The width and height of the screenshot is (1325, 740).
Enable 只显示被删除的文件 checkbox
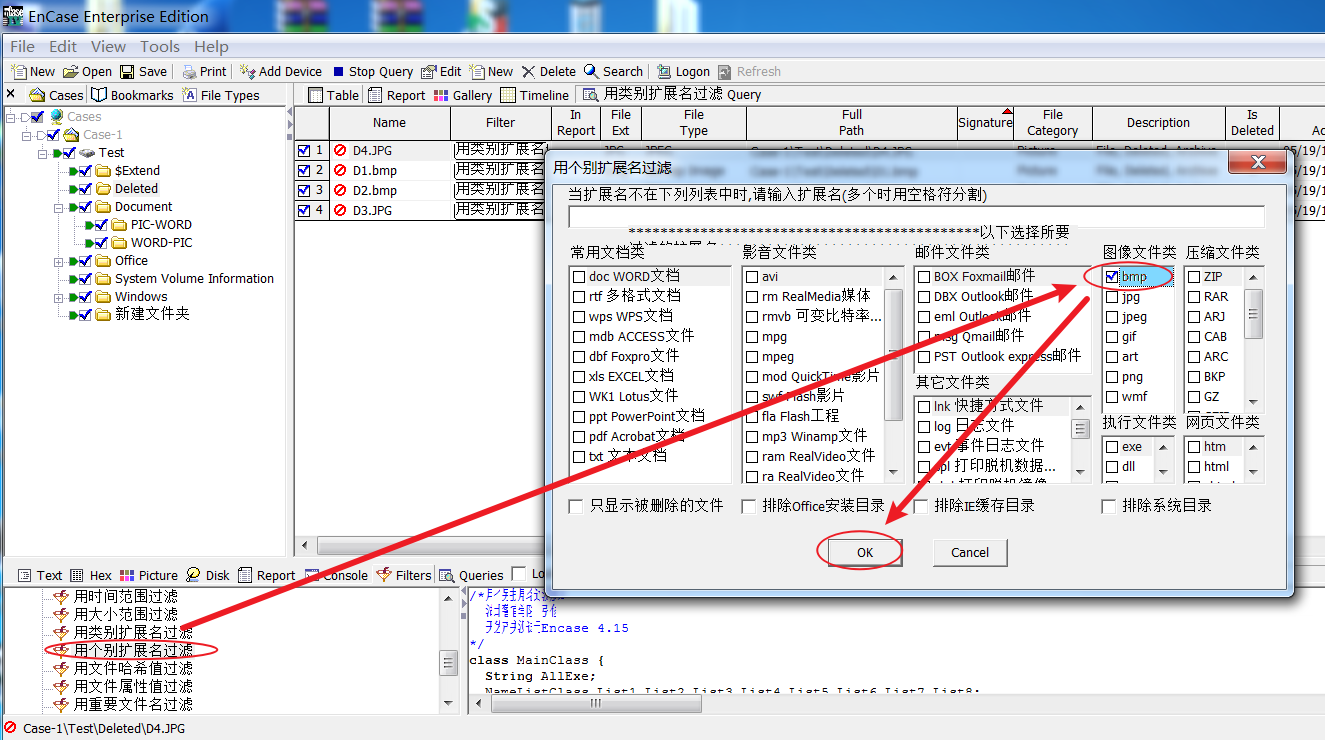(575, 506)
